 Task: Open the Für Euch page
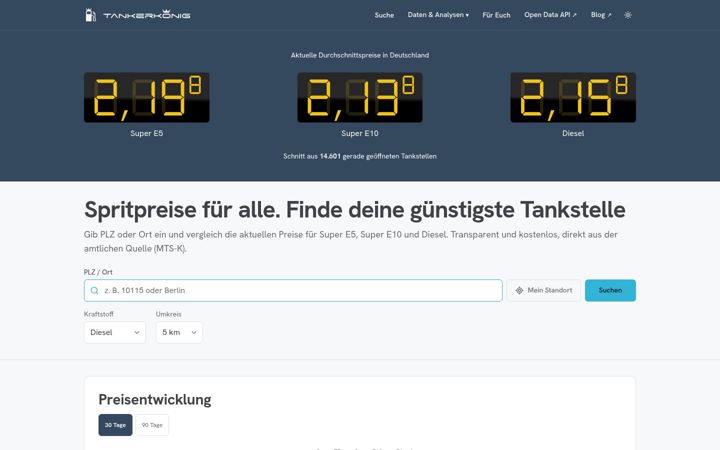tap(496, 15)
